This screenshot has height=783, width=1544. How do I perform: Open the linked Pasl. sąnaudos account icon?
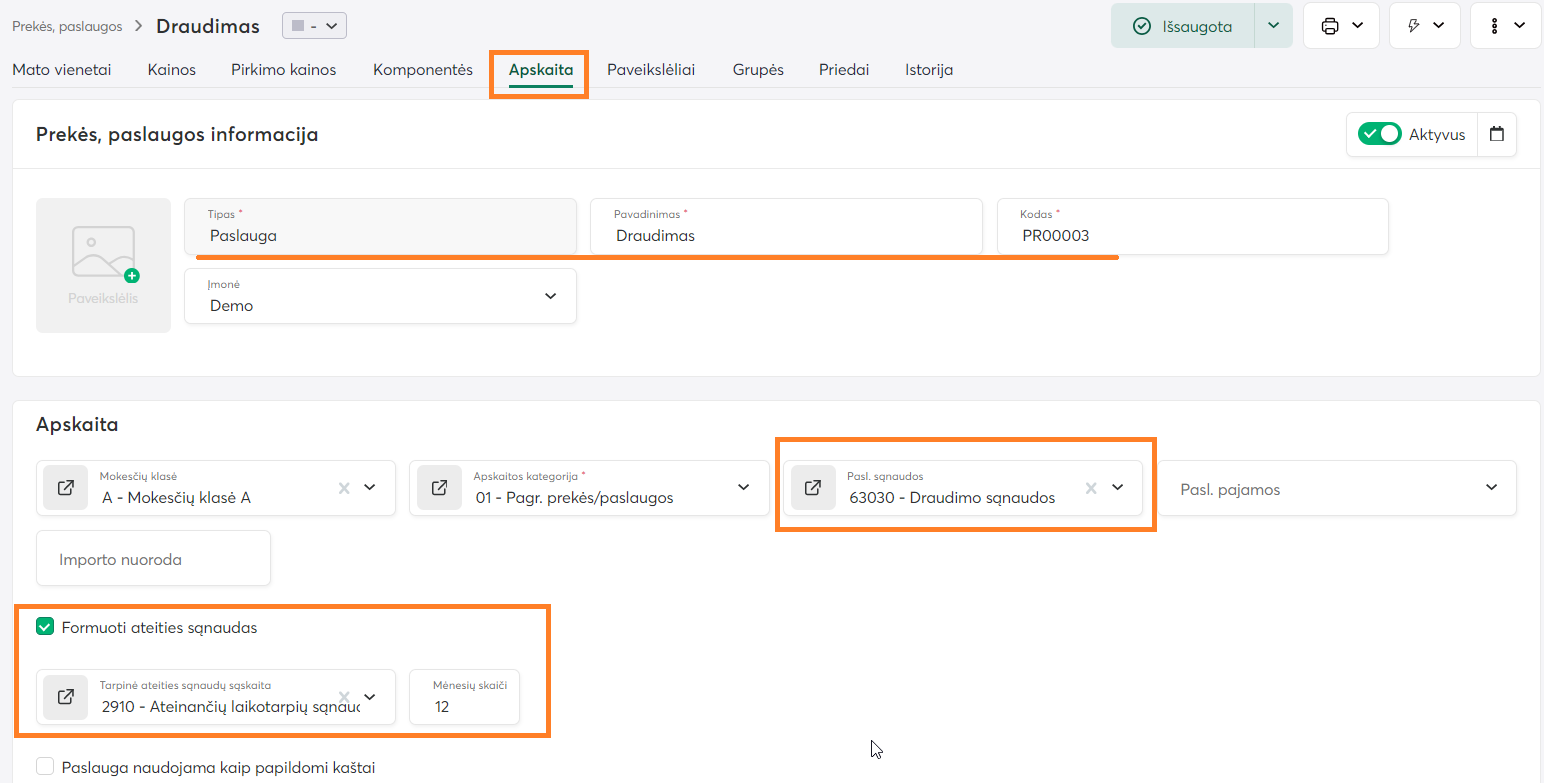tap(813, 488)
